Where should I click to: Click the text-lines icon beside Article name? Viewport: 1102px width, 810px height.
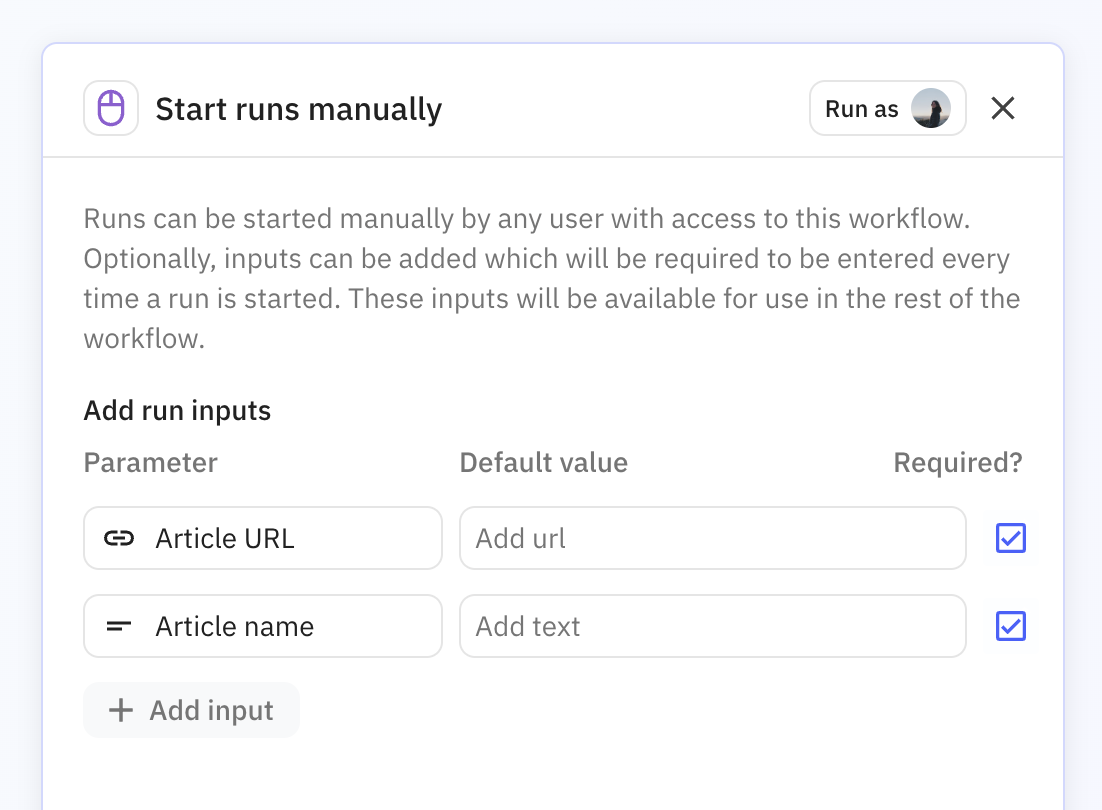click(x=119, y=627)
